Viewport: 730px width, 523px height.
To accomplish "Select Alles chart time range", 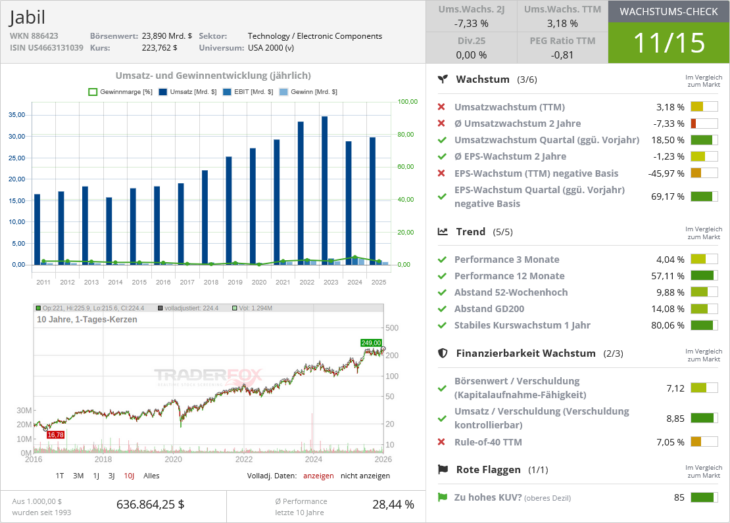I will tap(151, 475).
